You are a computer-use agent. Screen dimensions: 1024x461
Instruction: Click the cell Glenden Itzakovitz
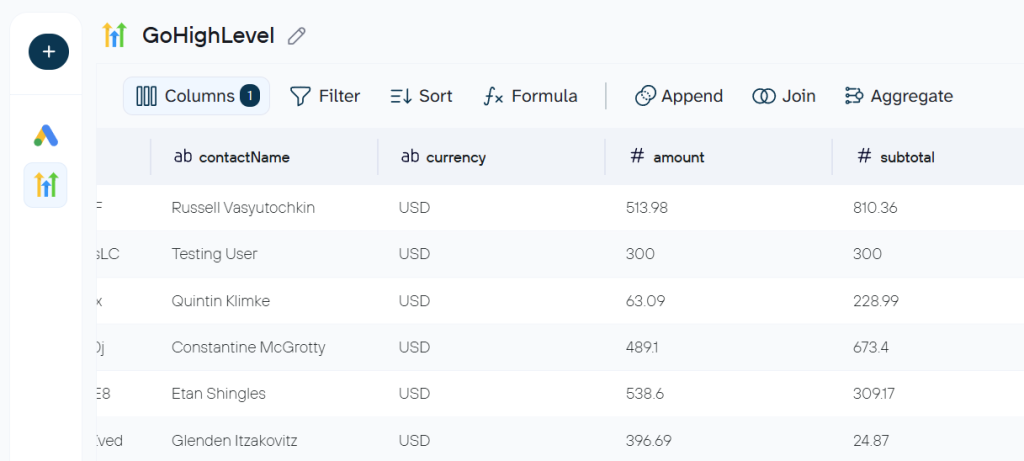click(234, 441)
